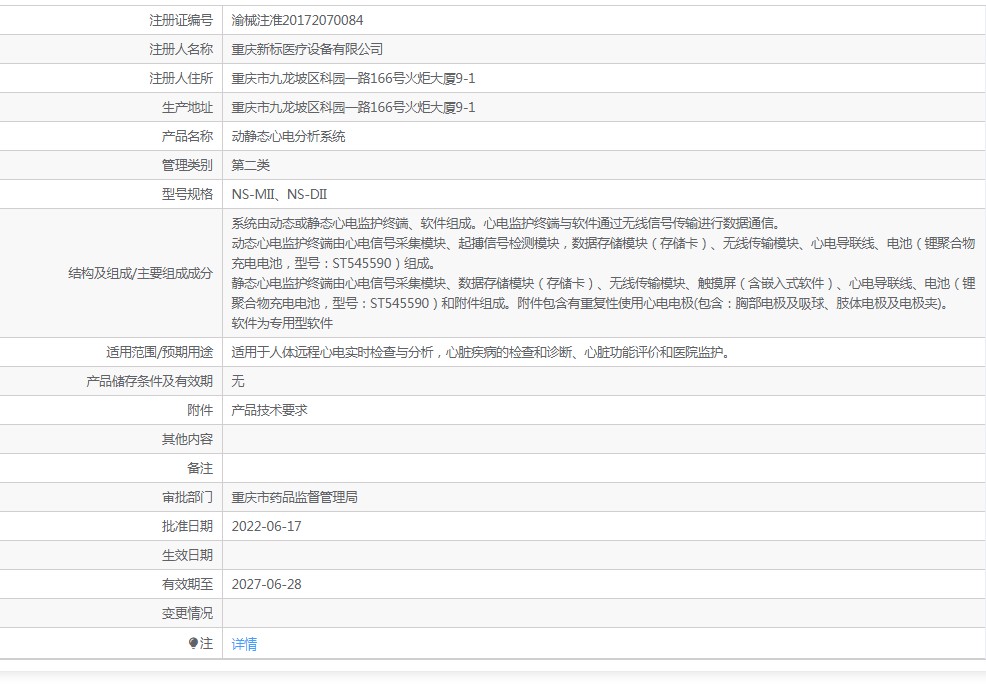The image size is (986, 684).
Task: Click the 产品技术要求 attachment value
Action: click(x=269, y=410)
